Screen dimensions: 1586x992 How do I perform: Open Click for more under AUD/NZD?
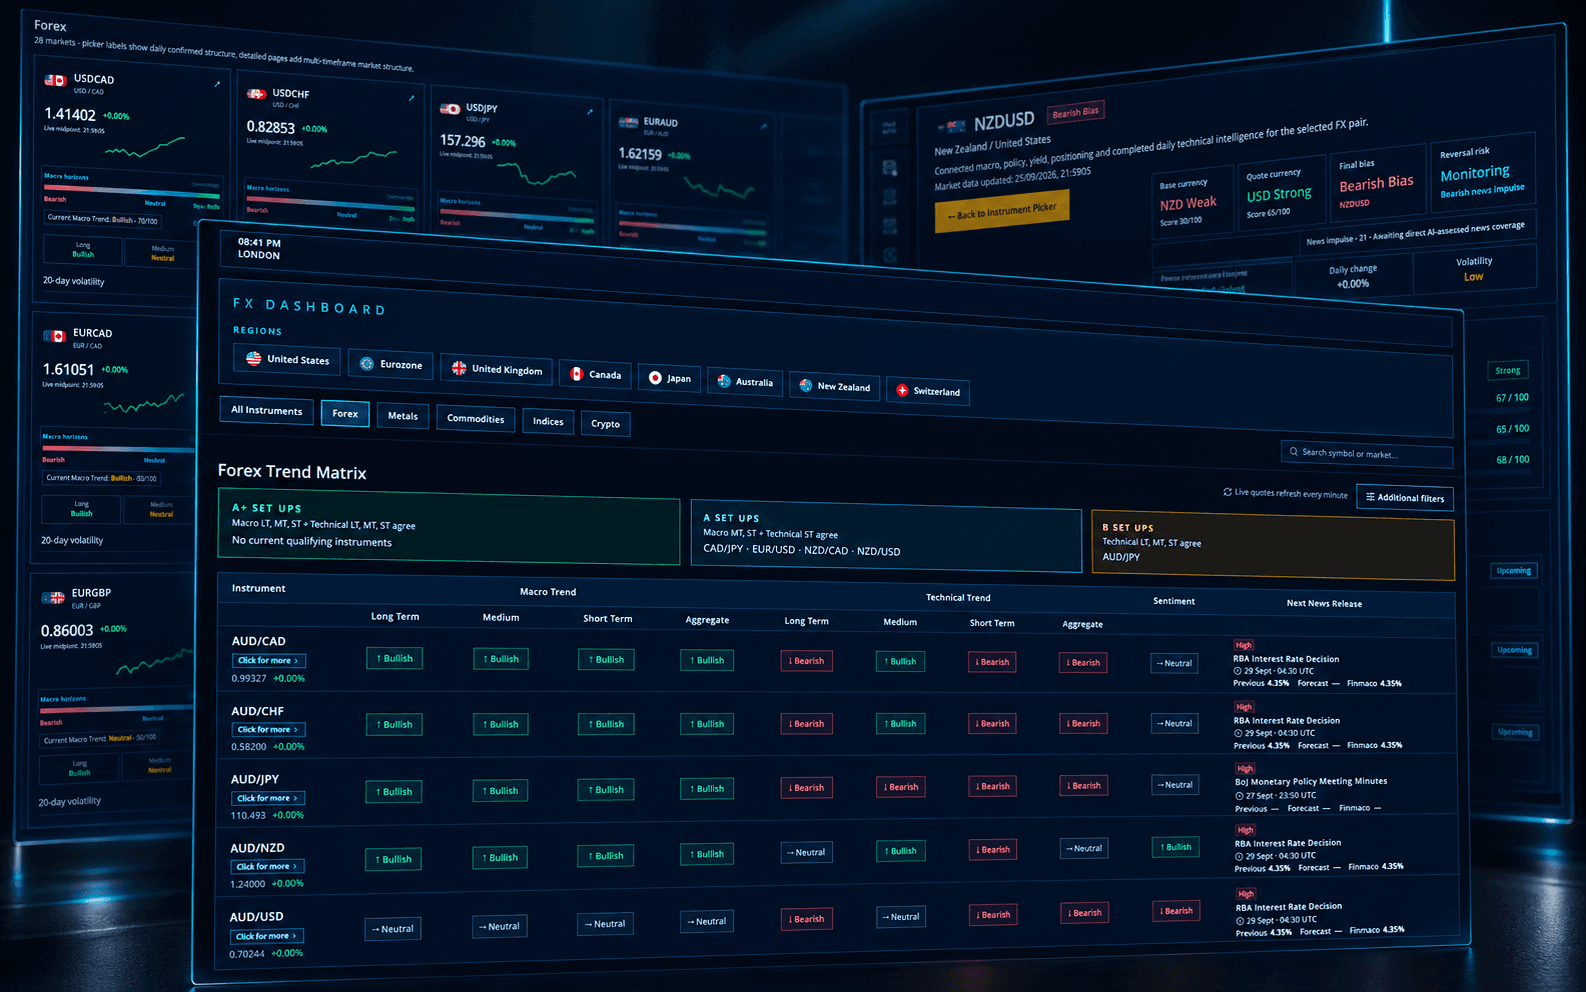267,867
